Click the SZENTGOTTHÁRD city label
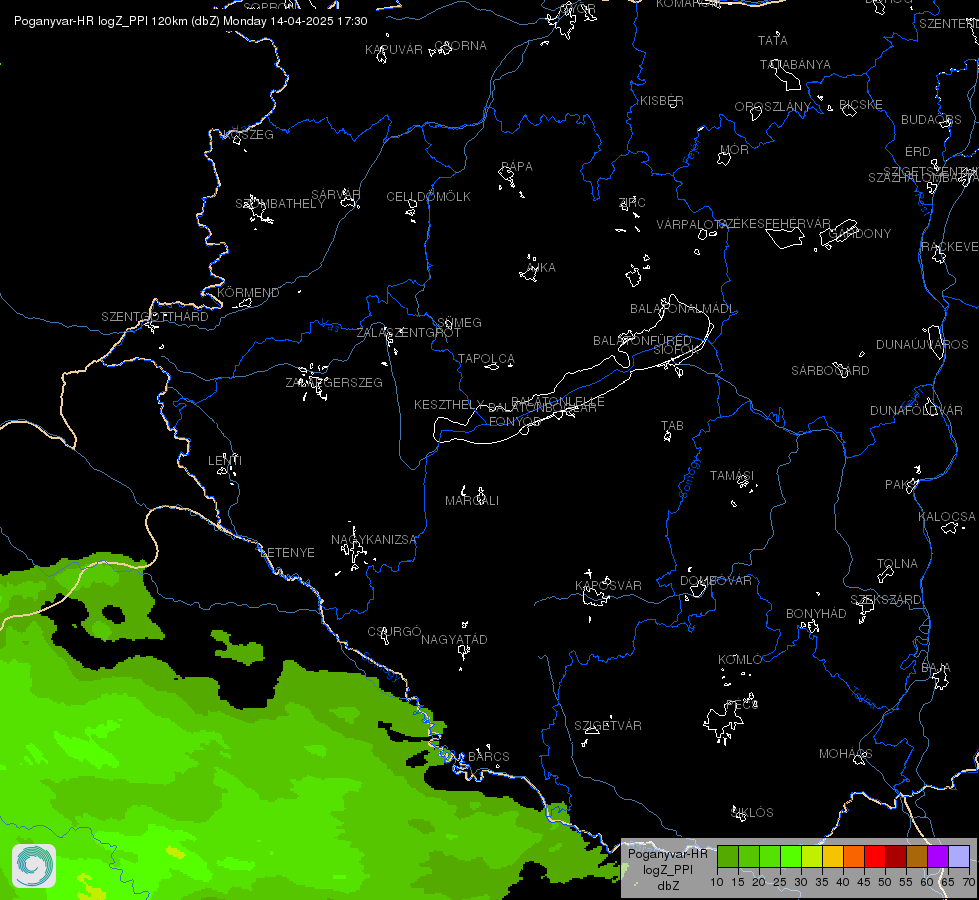This screenshot has width=979, height=900. click(155, 317)
